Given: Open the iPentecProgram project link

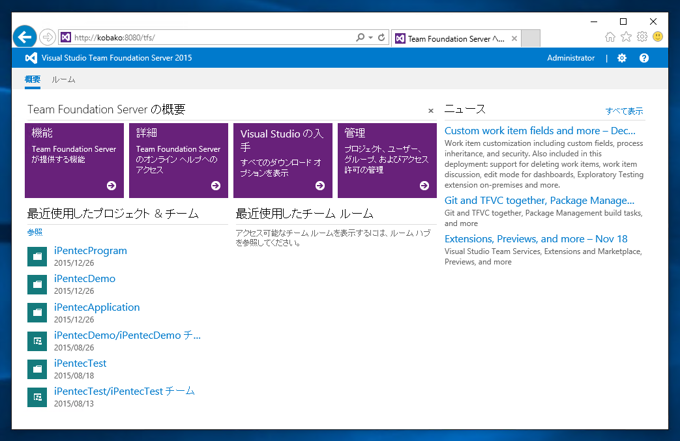Looking at the screenshot, I should (x=90, y=251).
